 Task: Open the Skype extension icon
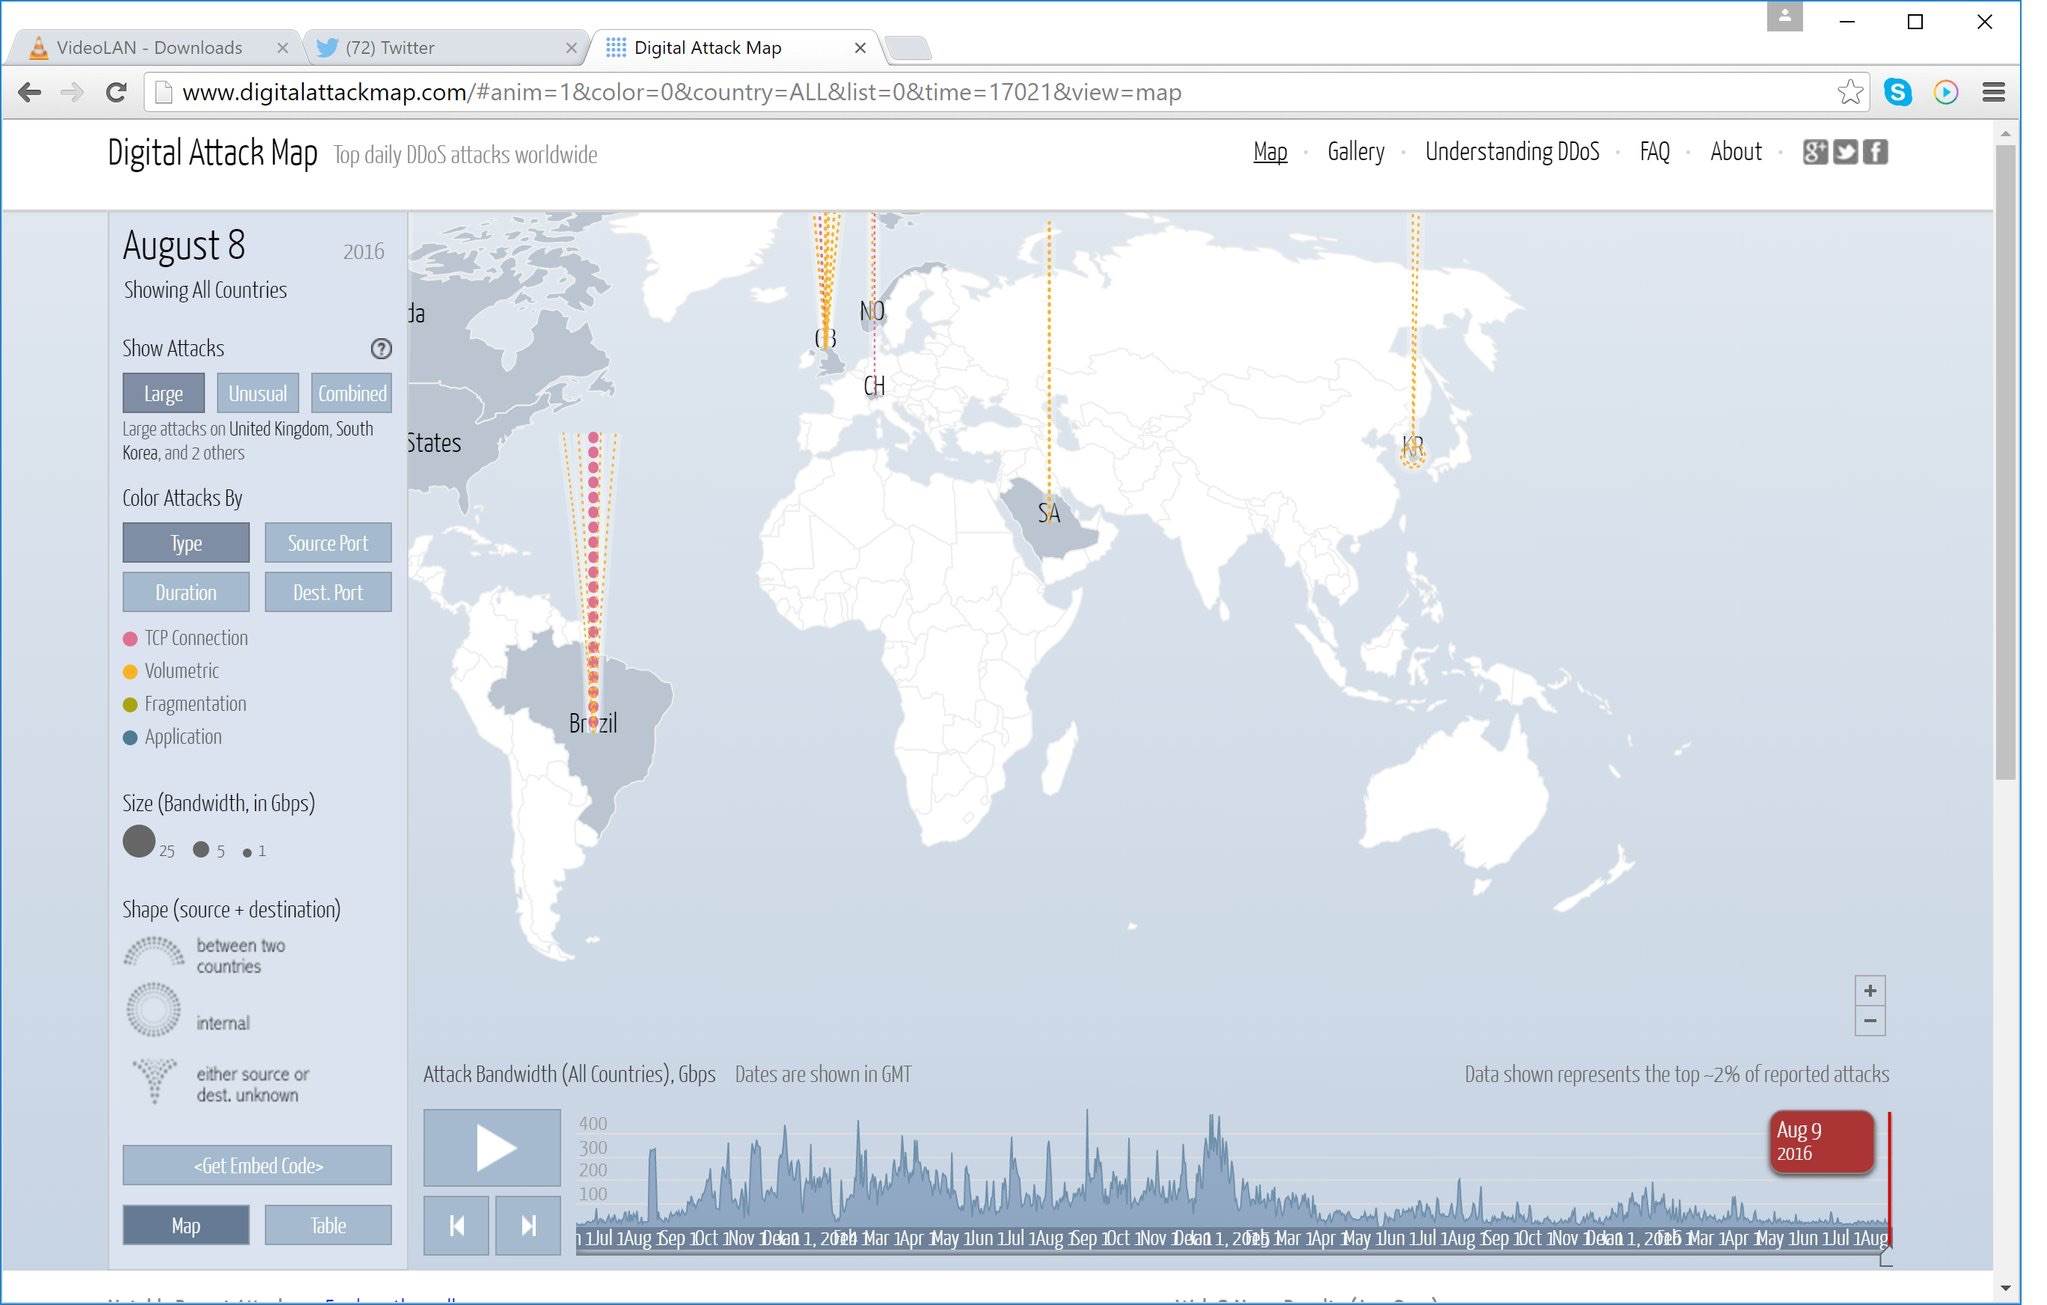coord(1897,92)
